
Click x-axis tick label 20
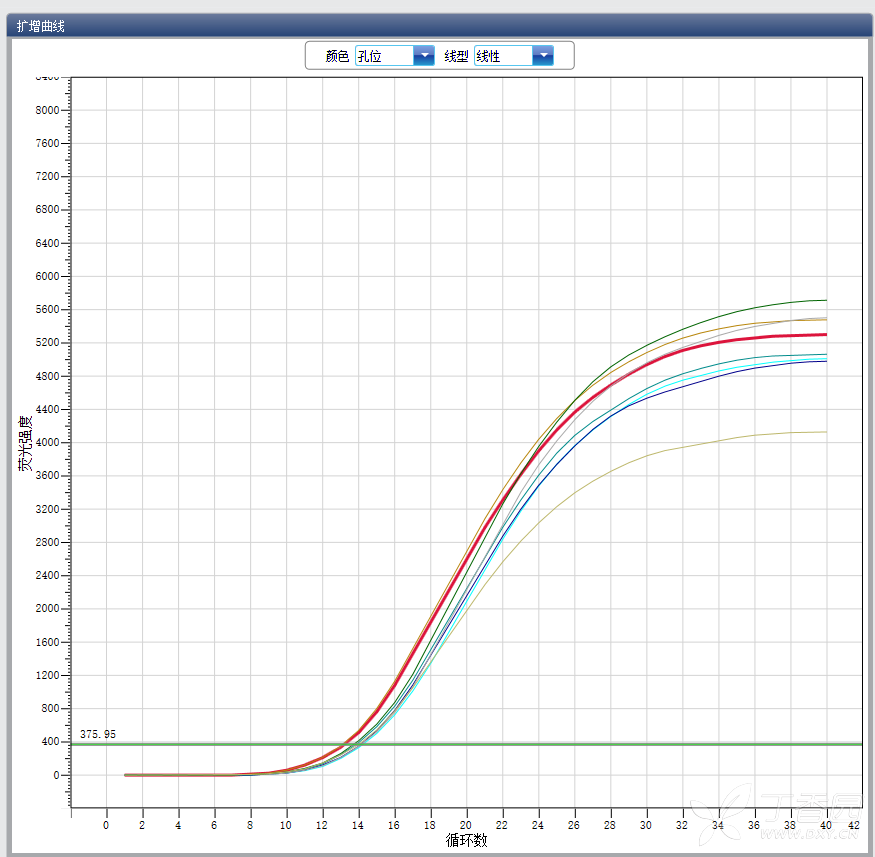click(x=466, y=825)
